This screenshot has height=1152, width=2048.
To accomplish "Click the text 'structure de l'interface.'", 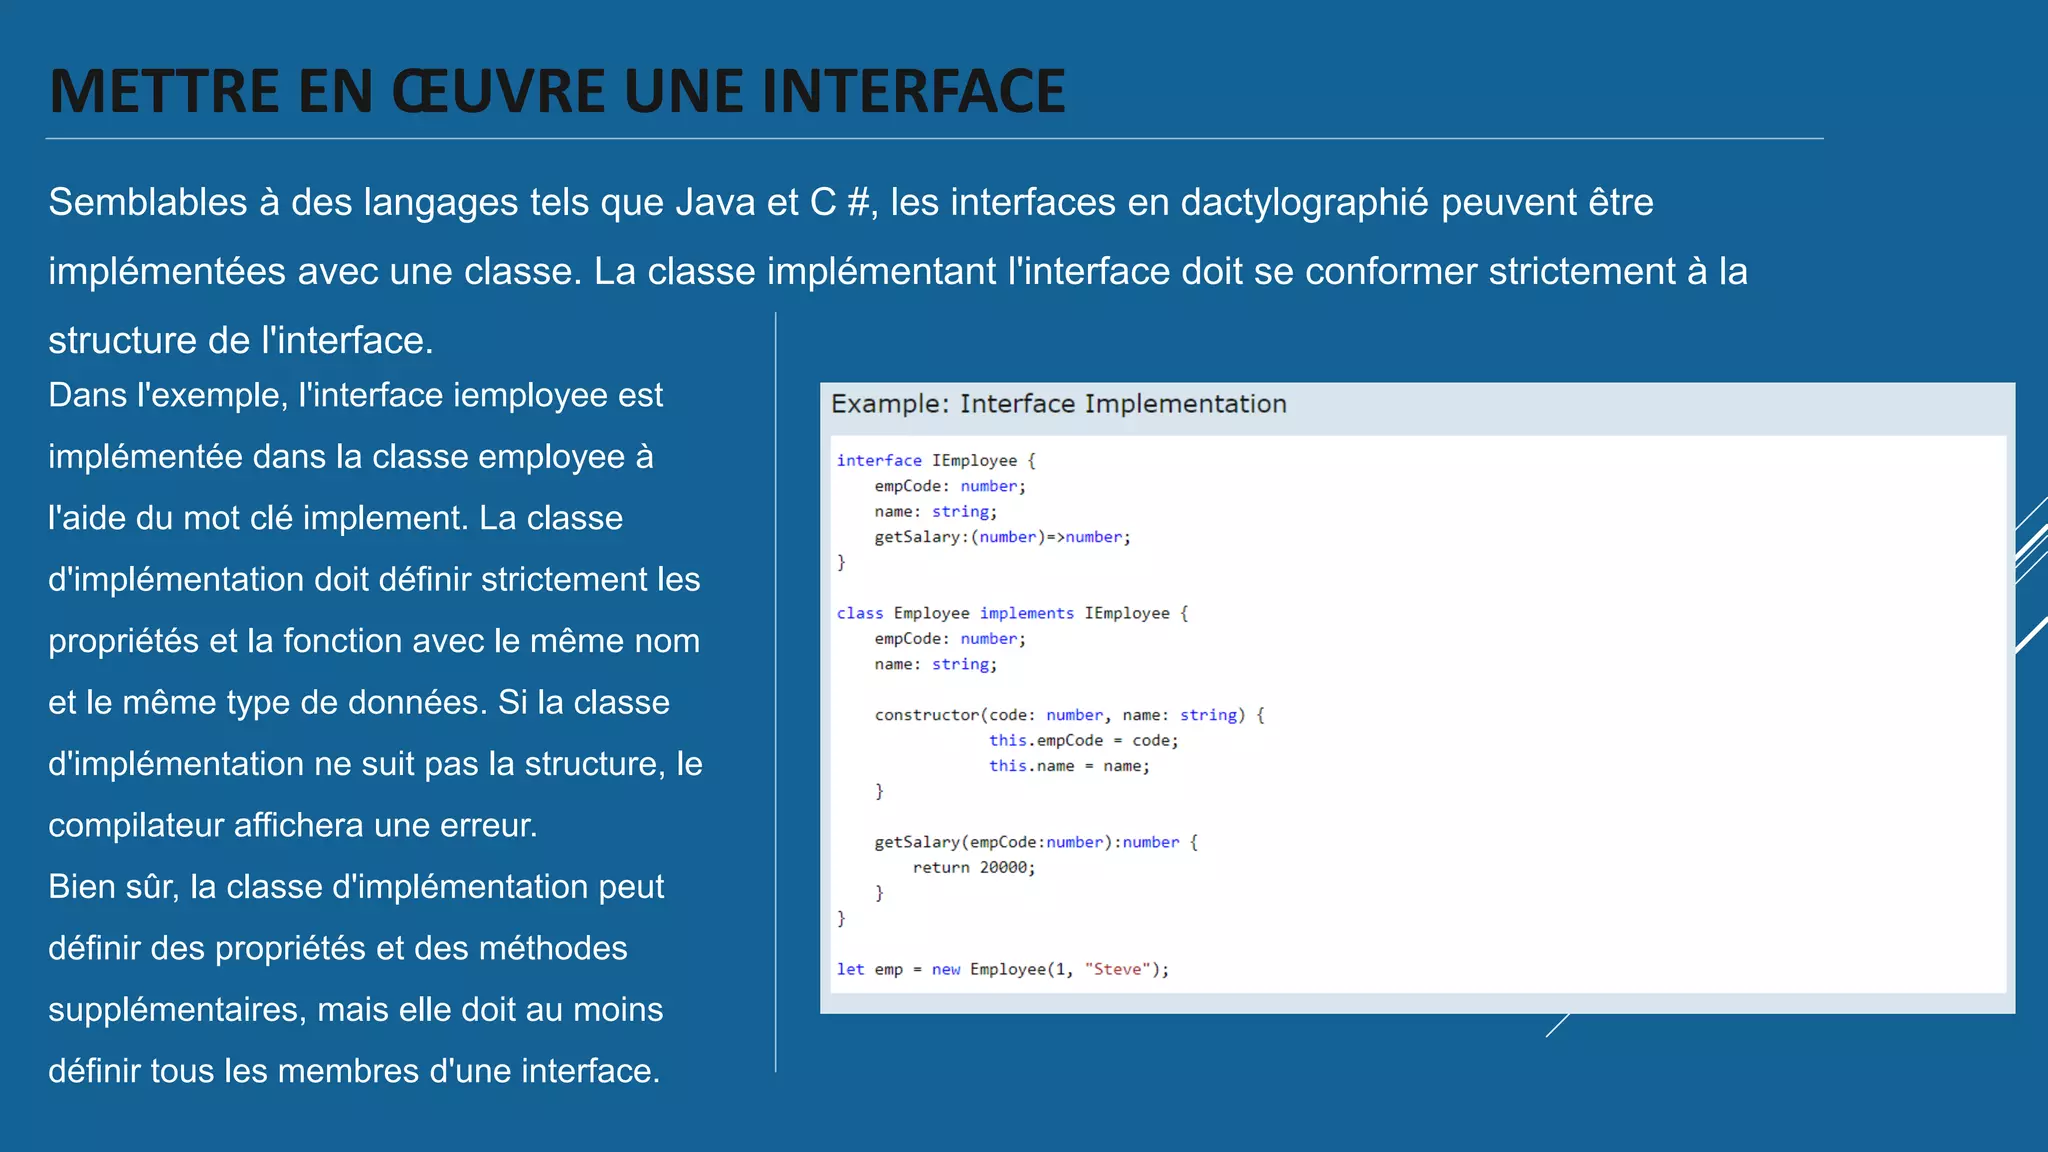I will click(241, 341).
